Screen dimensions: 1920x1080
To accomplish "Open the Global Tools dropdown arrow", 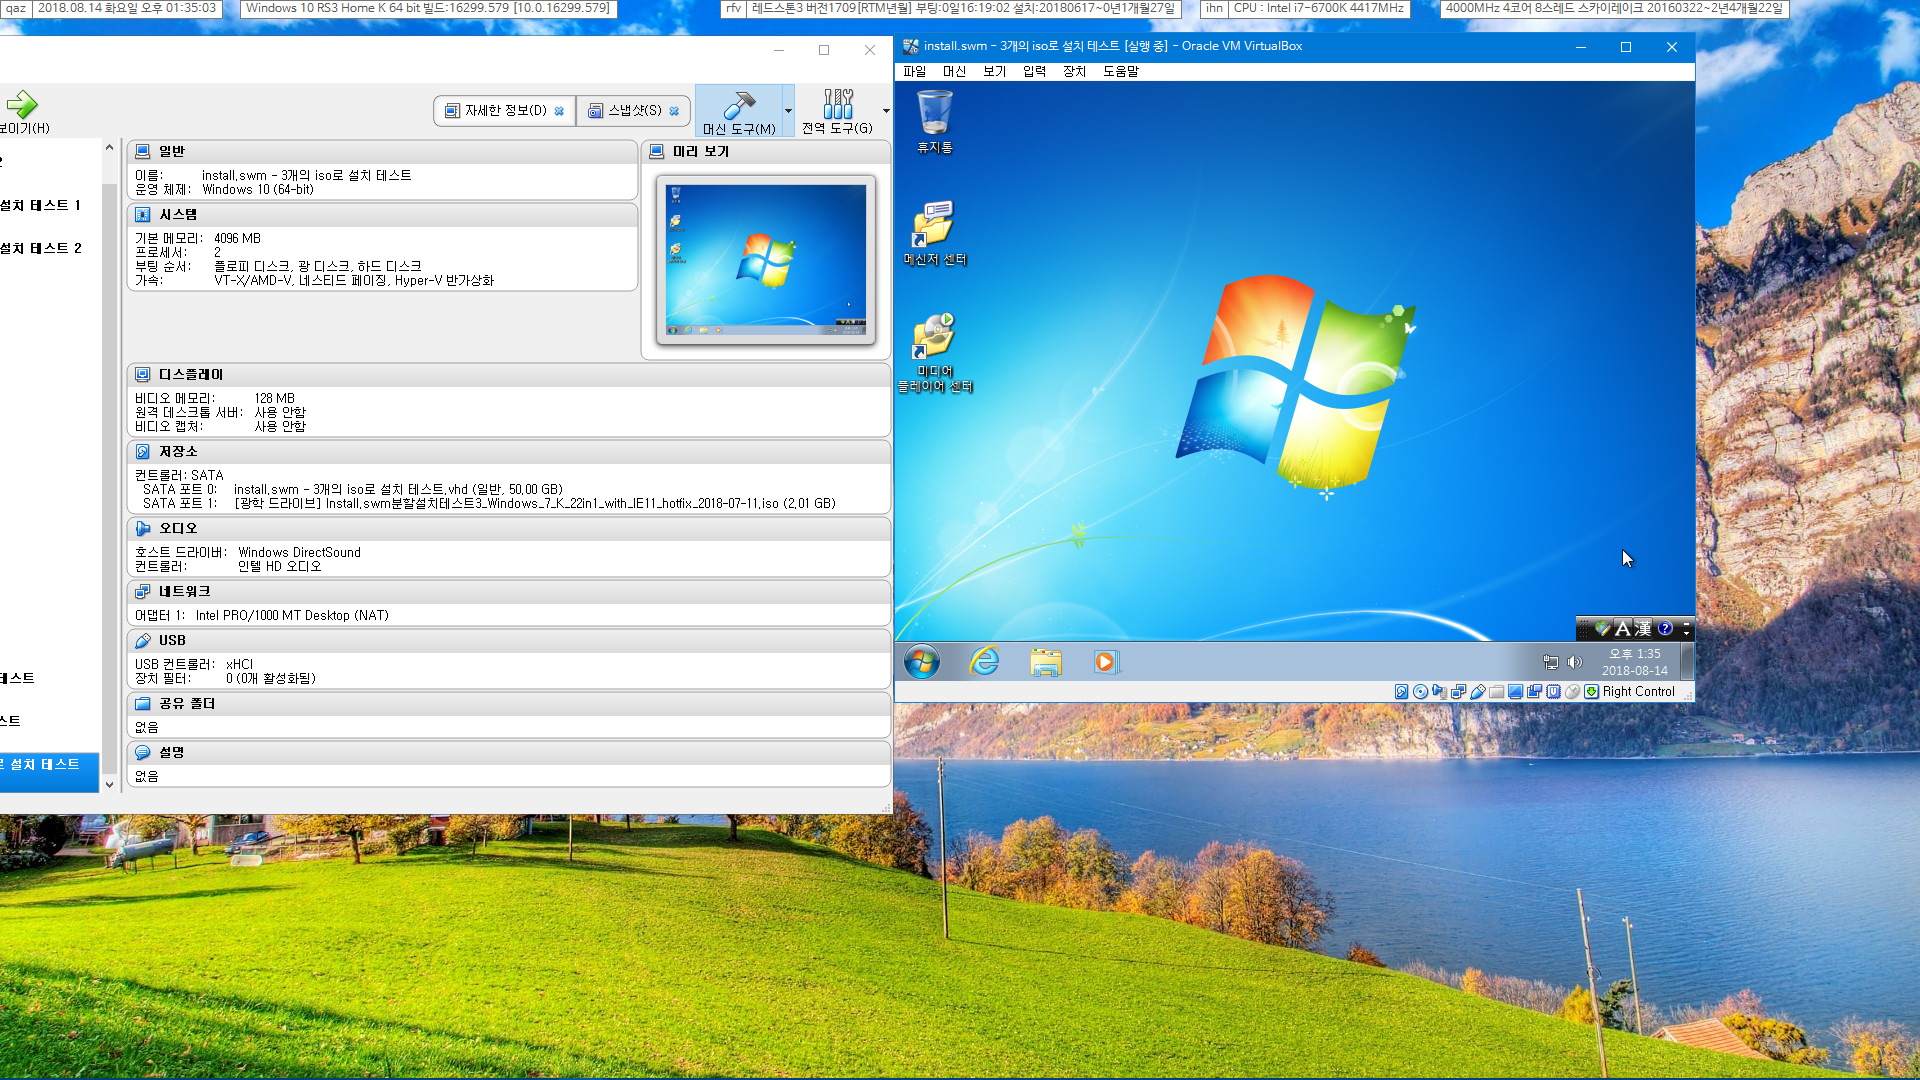I will tap(886, 111).
